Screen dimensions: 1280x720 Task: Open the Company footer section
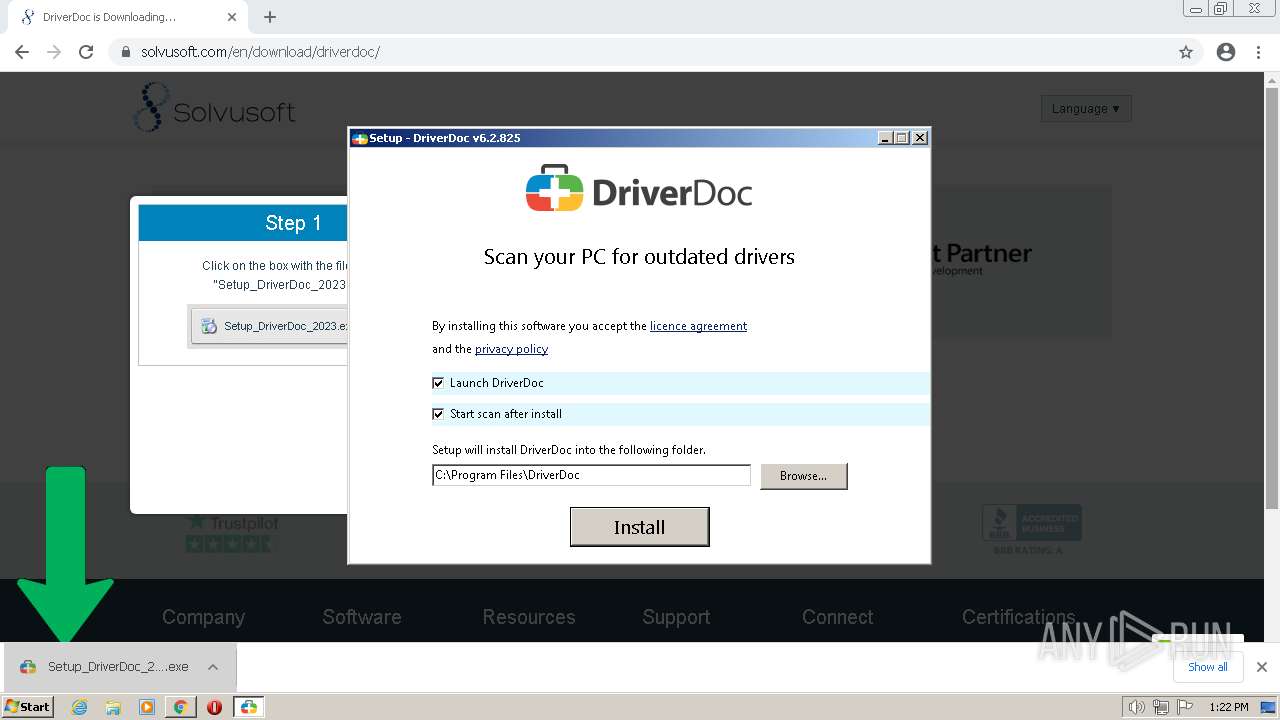coord(203,617)
